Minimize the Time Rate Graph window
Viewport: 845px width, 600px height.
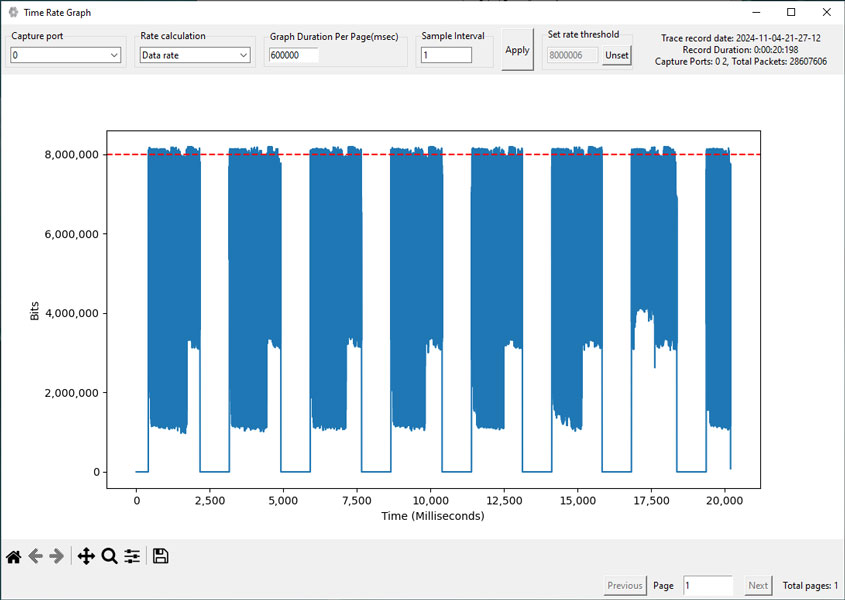click(757, 12)
